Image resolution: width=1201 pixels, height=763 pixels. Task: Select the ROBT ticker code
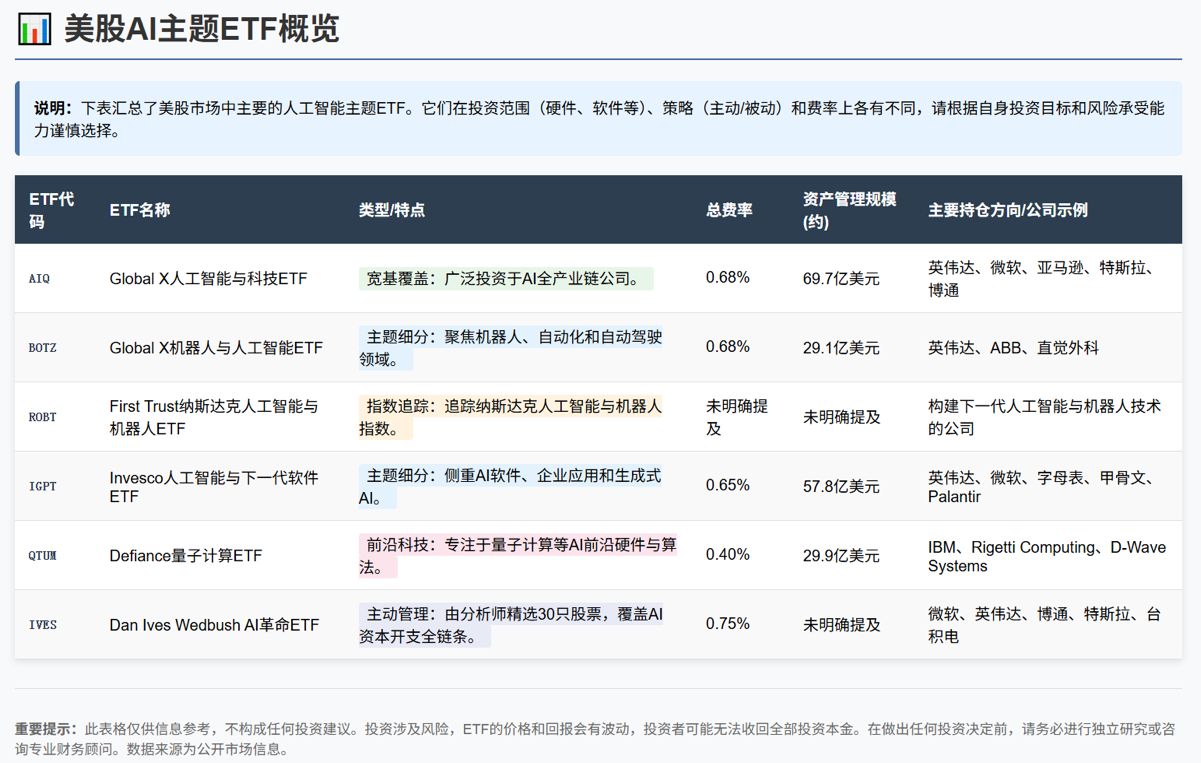pos(43,417)
